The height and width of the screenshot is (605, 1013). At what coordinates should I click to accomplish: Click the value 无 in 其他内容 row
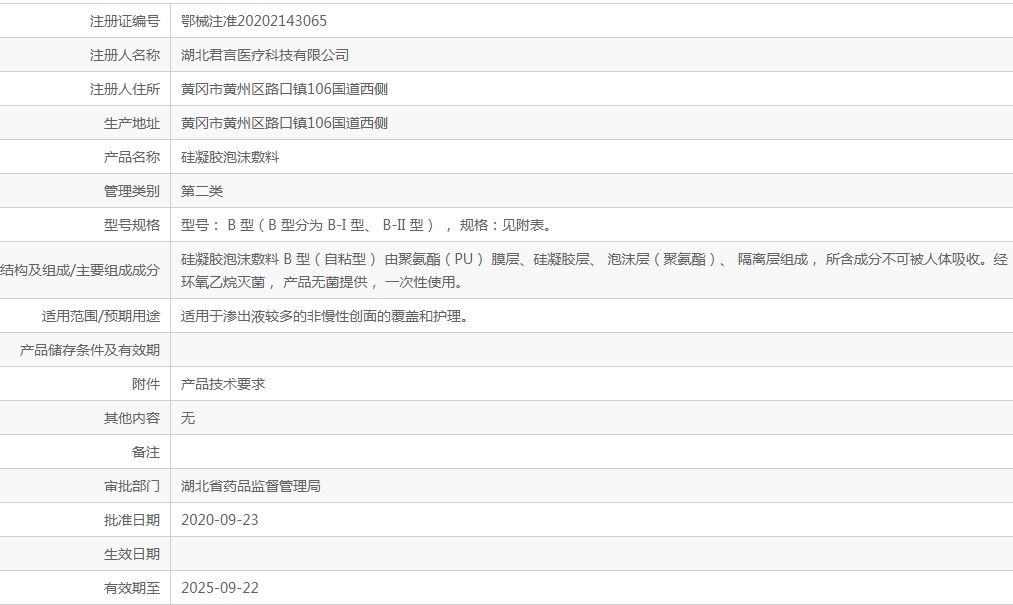pos(188,418)
